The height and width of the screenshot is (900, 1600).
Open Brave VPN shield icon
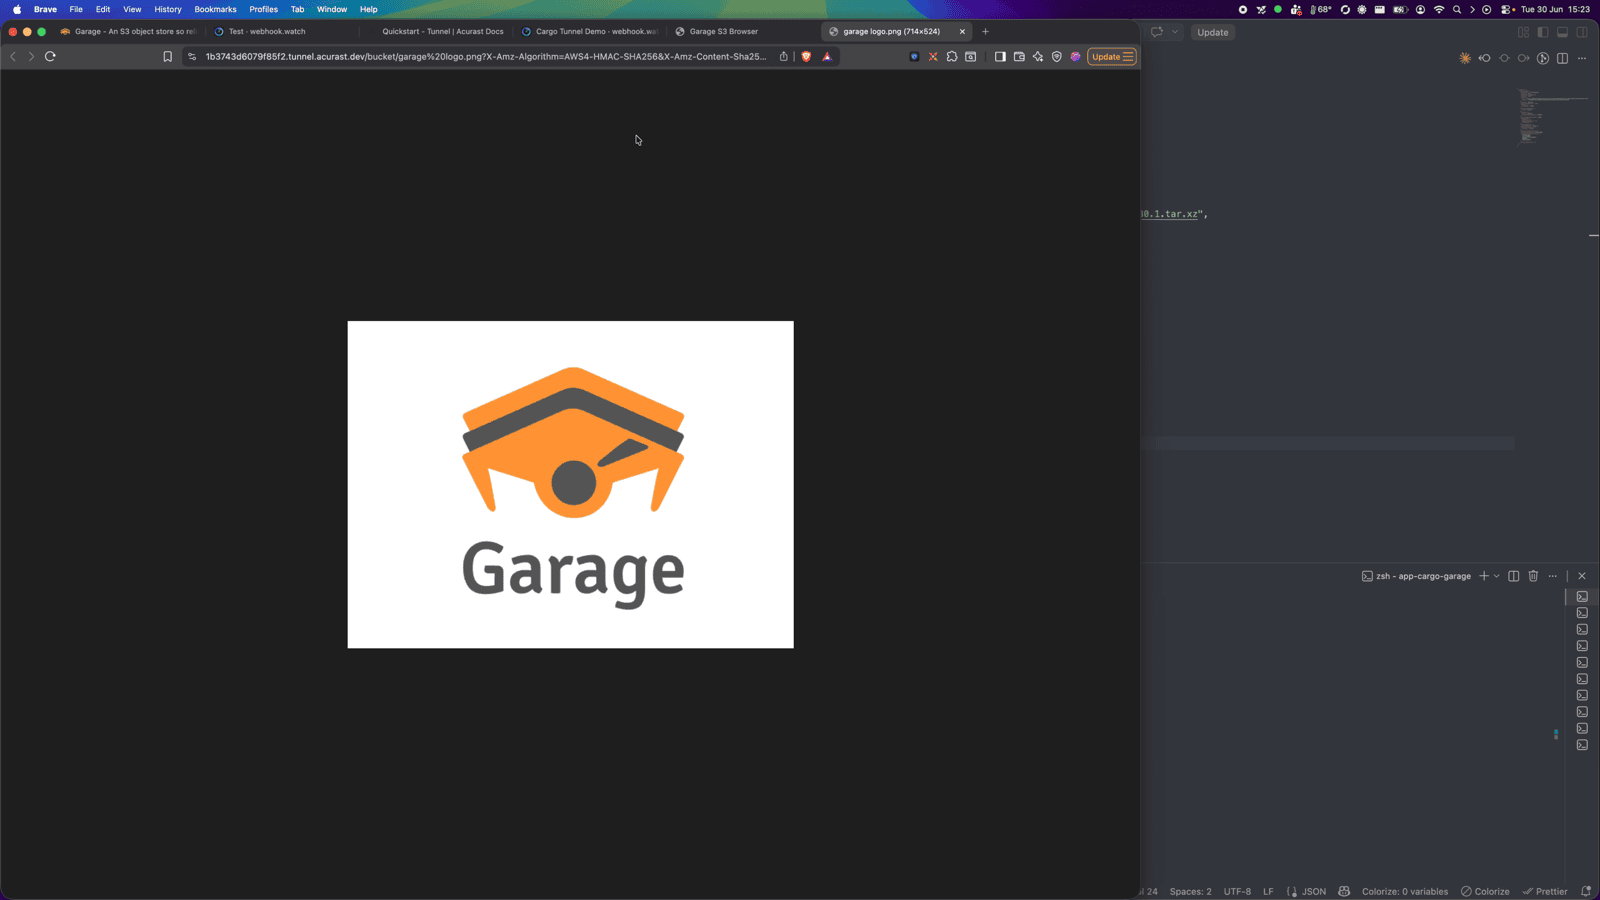[x=1057, y=56]
